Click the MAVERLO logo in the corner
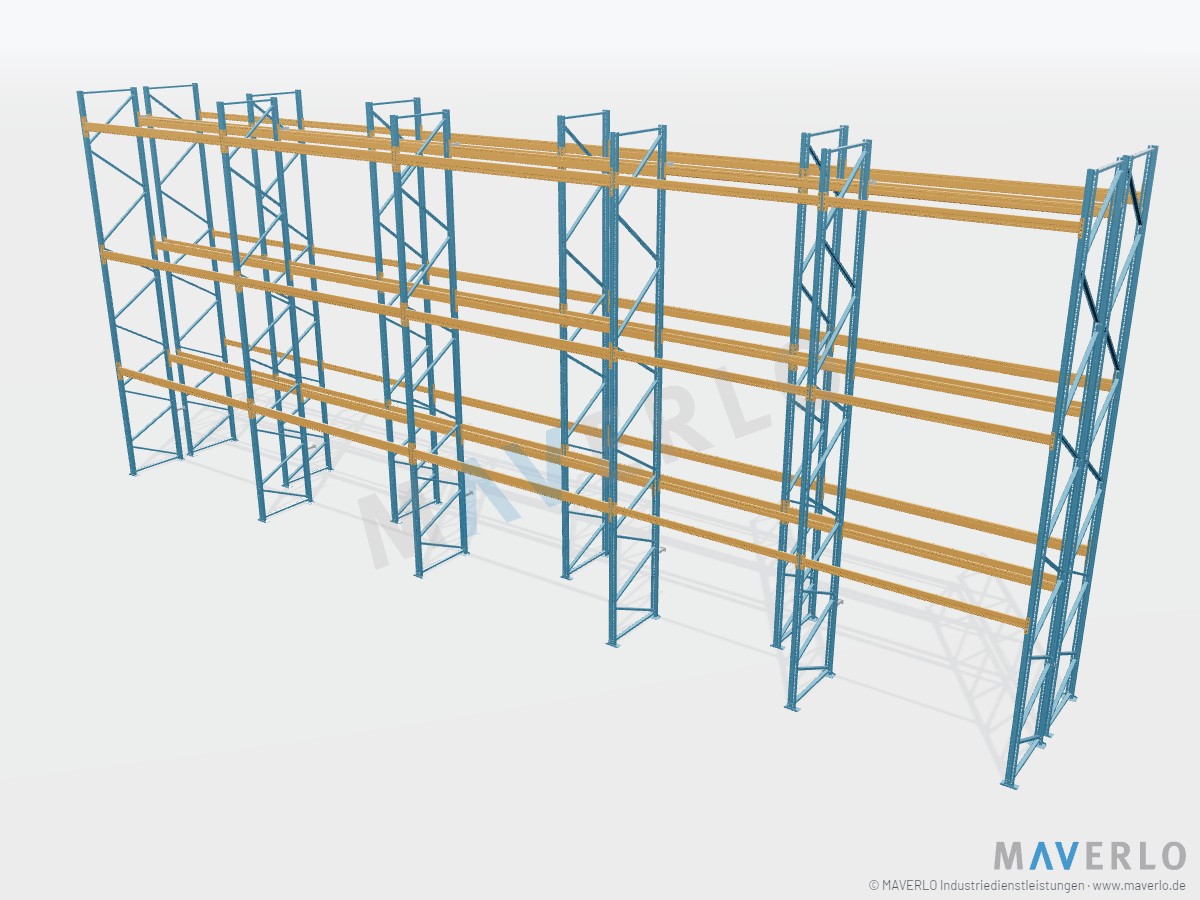 (1089, 856)
